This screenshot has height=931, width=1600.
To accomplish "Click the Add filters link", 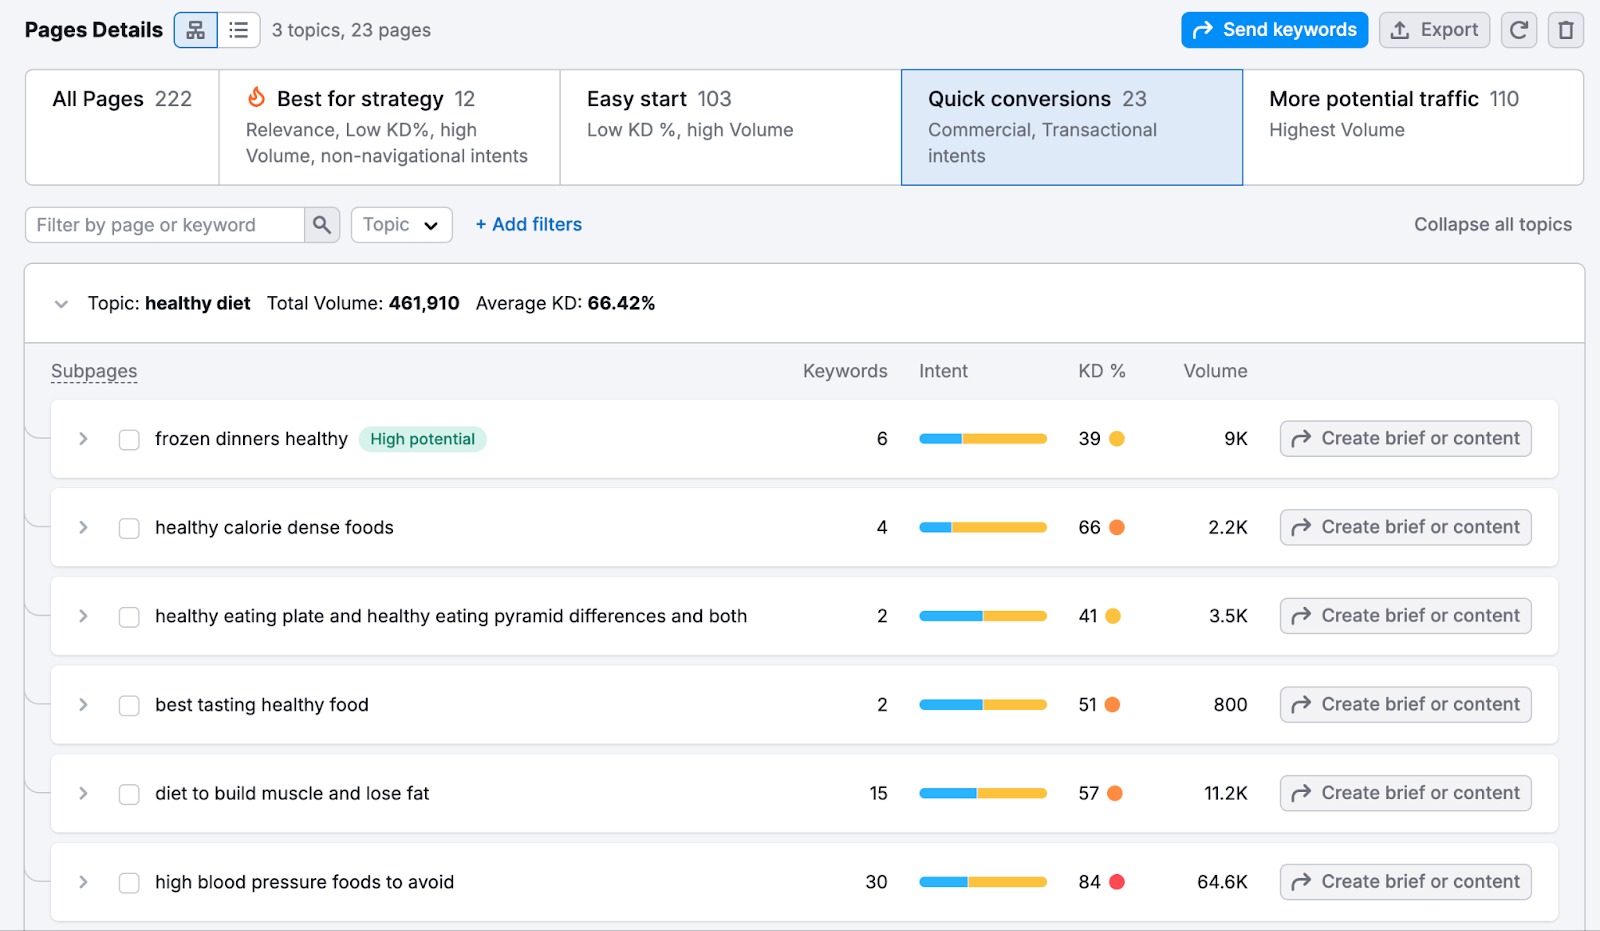I will click(529, 224).
